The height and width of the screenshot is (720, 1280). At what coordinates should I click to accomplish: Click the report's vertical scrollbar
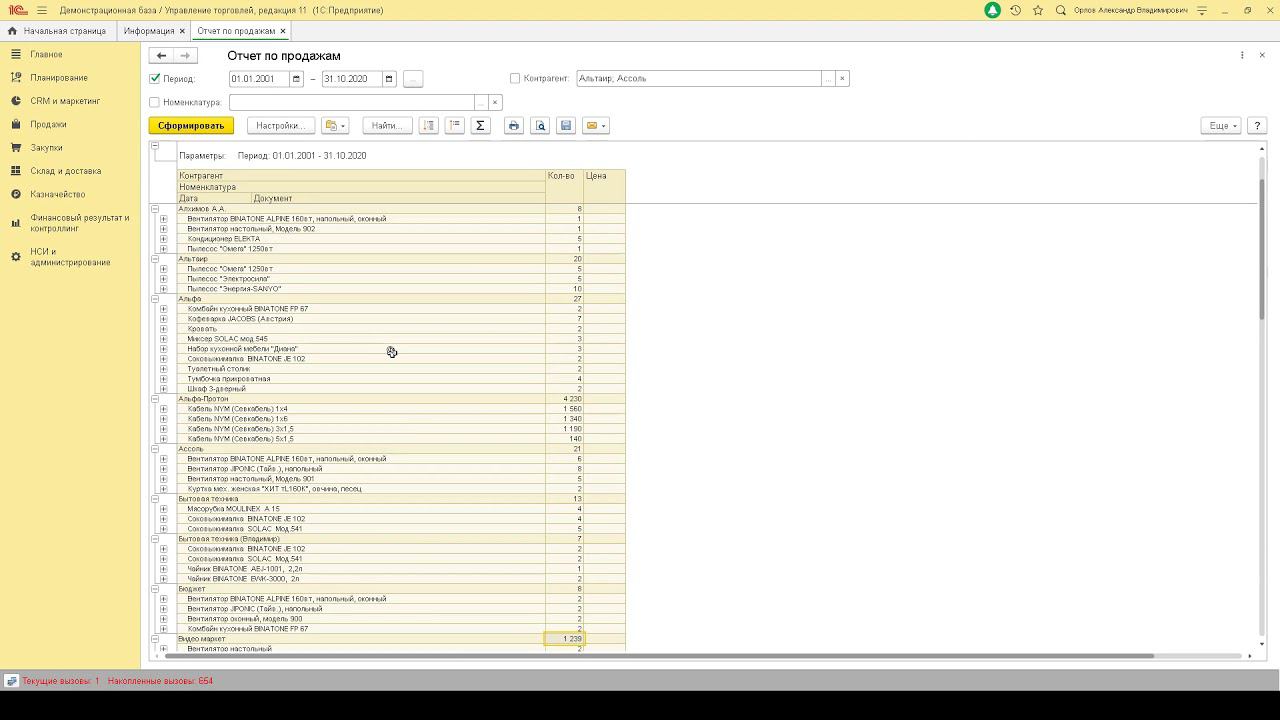[x=1261, y=250]
